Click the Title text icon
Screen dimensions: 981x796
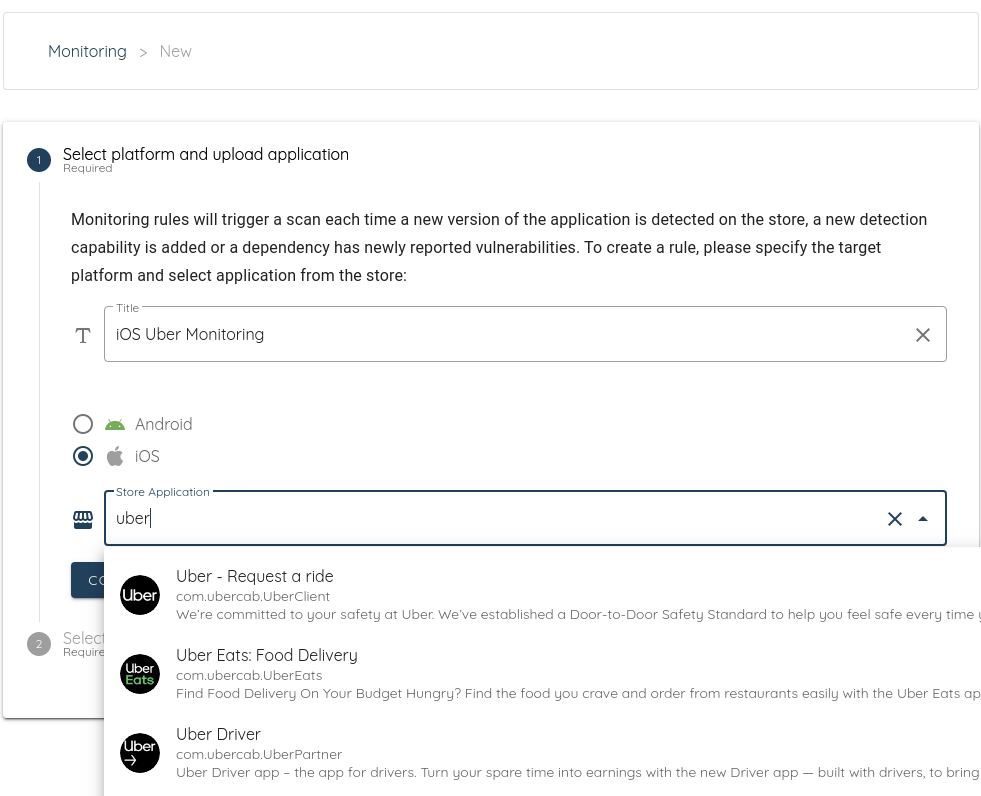83,335
